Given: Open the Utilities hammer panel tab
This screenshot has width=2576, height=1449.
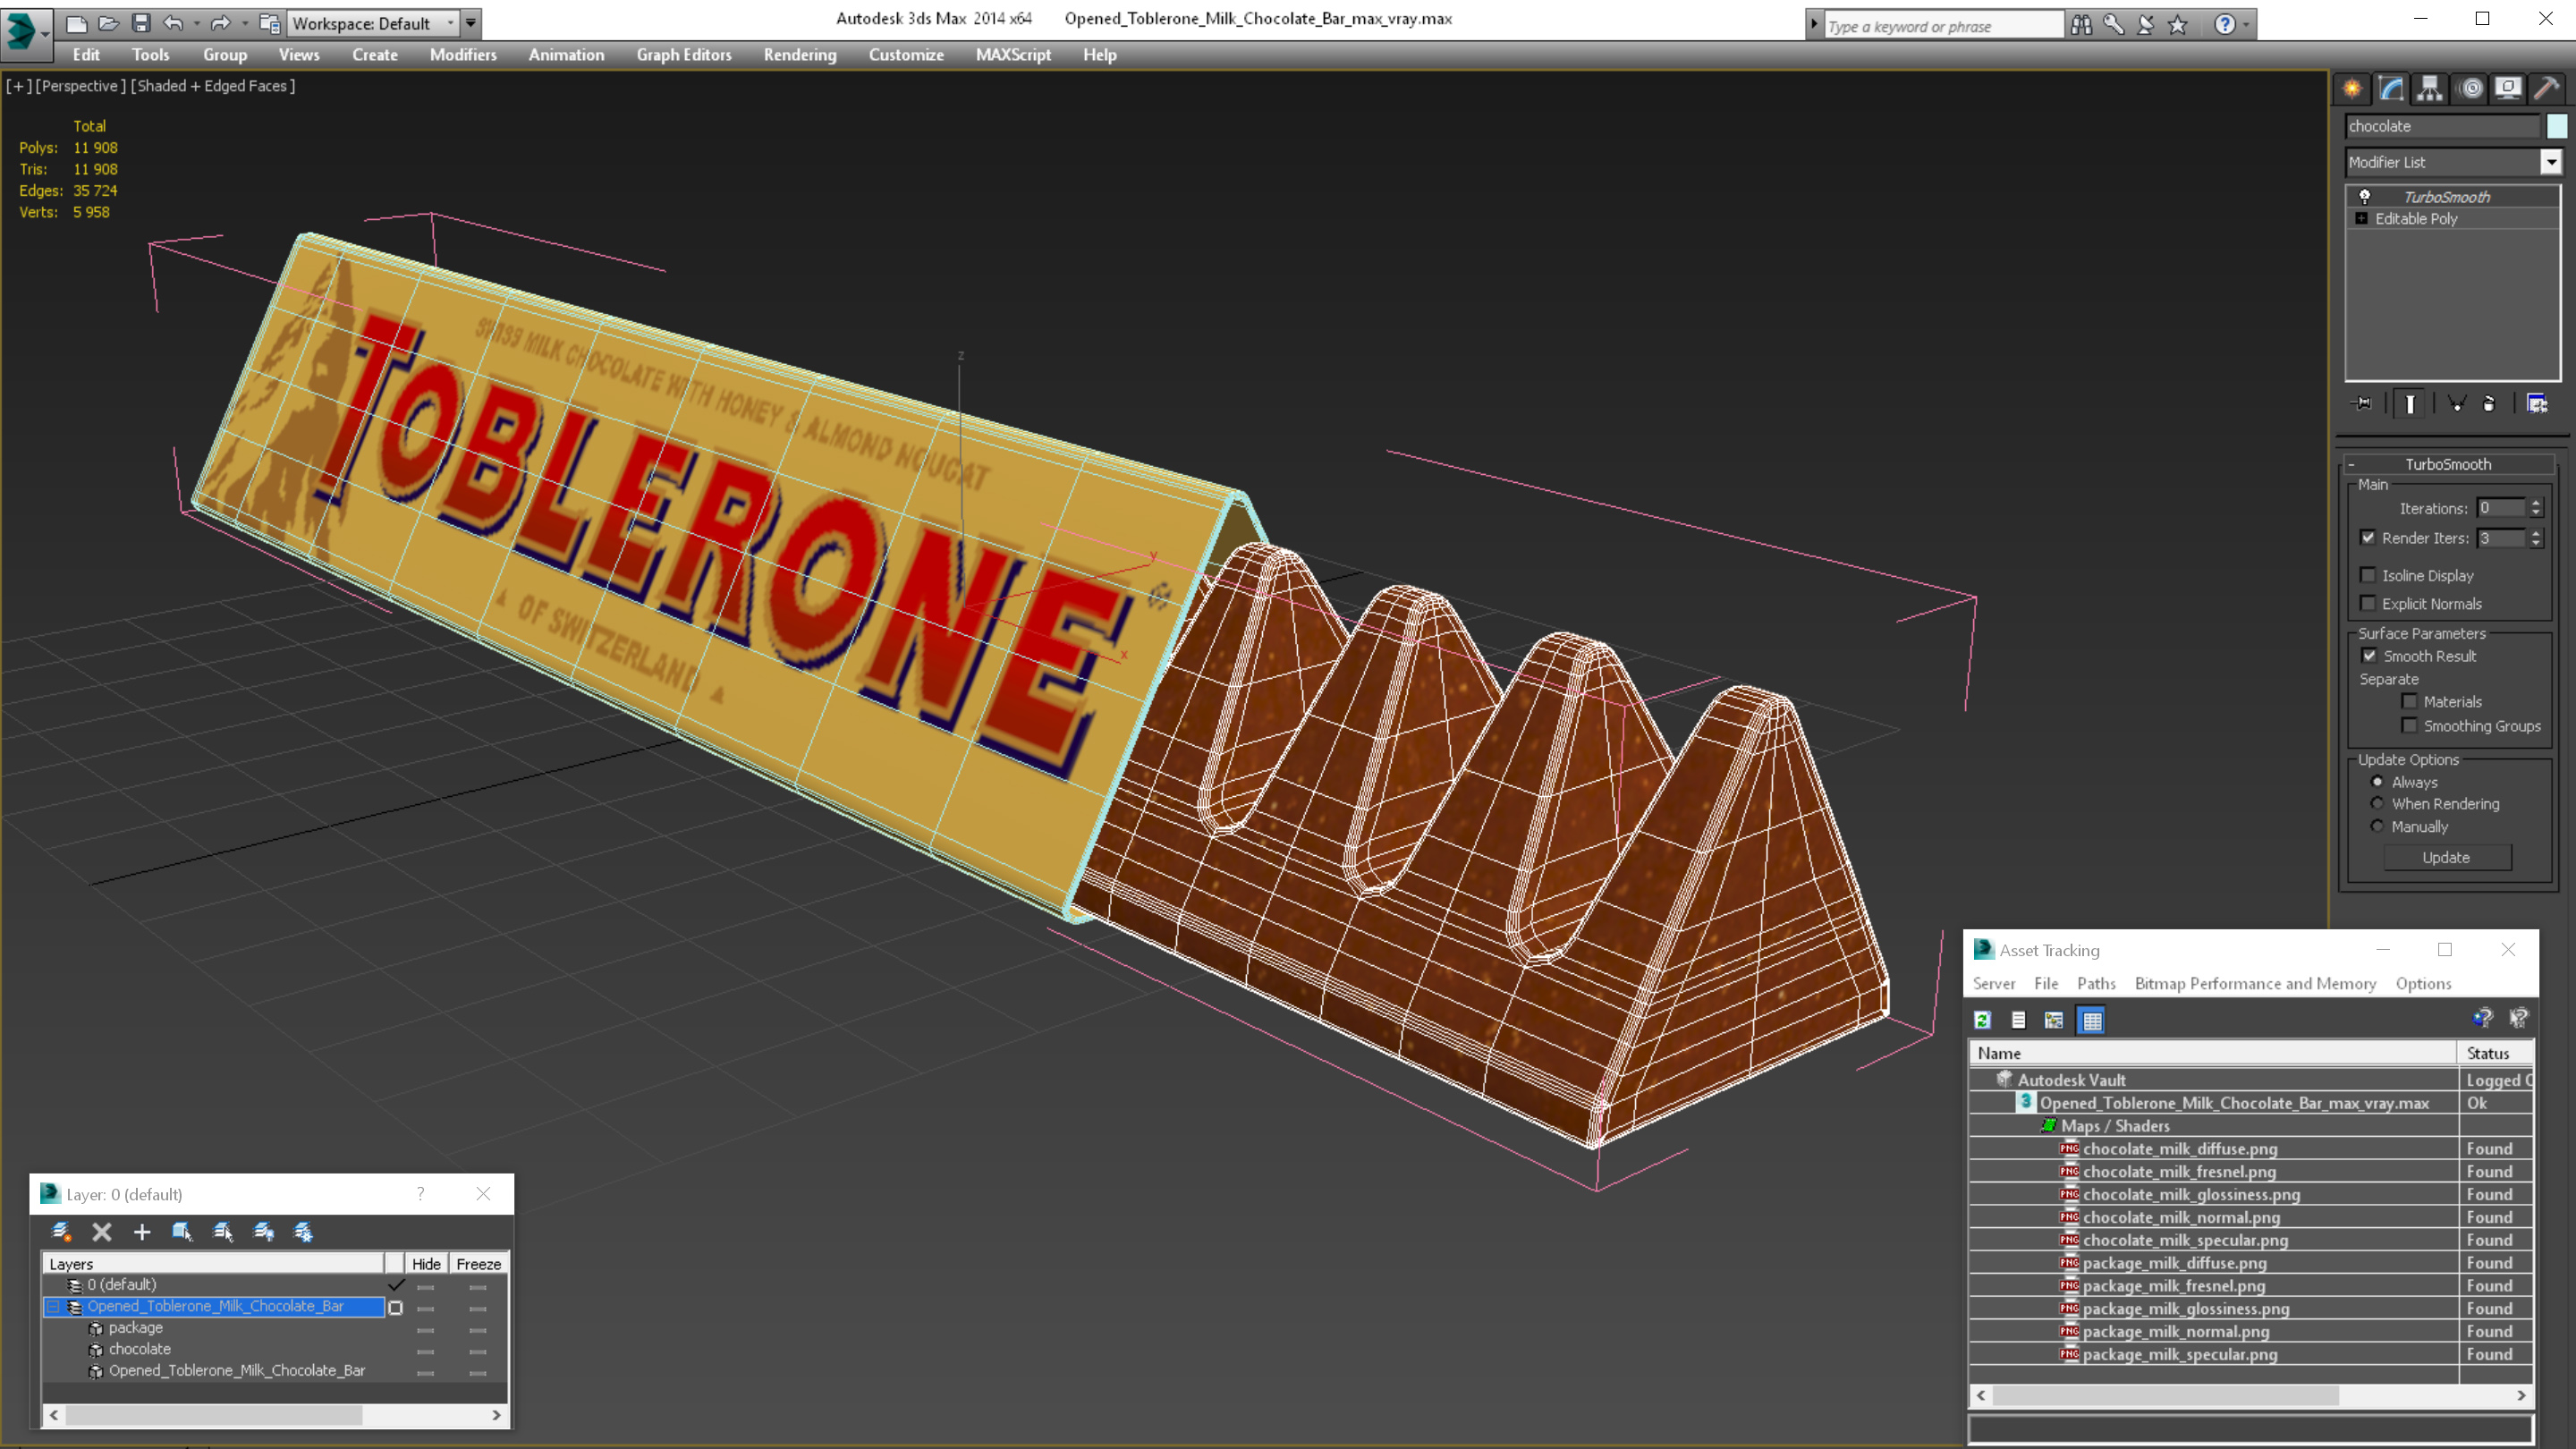Looking at the screenshot, I should pos(2547,88).
